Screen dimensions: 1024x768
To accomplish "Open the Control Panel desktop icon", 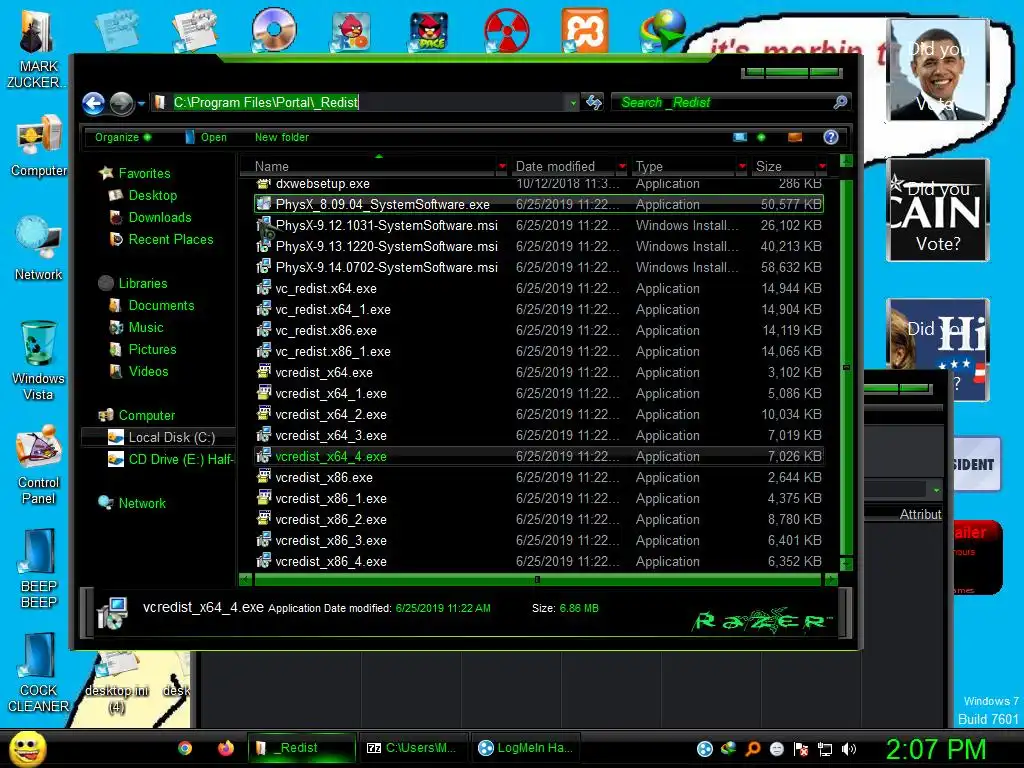I will (39, 464).
